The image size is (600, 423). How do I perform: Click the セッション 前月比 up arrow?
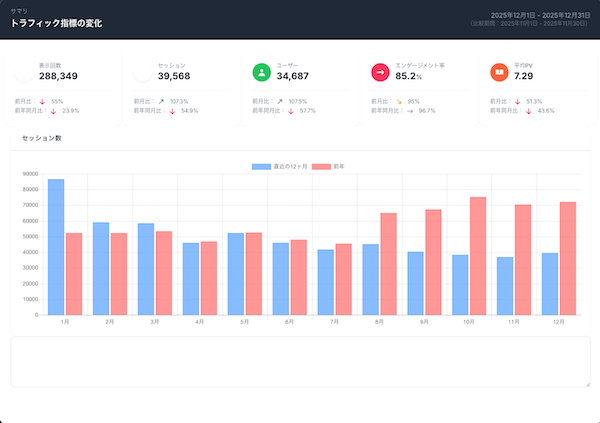click(161, 101)
